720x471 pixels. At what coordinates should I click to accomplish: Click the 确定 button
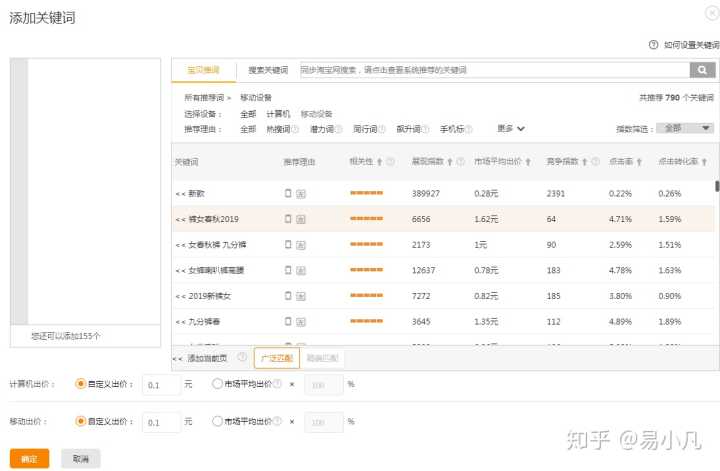29,459
